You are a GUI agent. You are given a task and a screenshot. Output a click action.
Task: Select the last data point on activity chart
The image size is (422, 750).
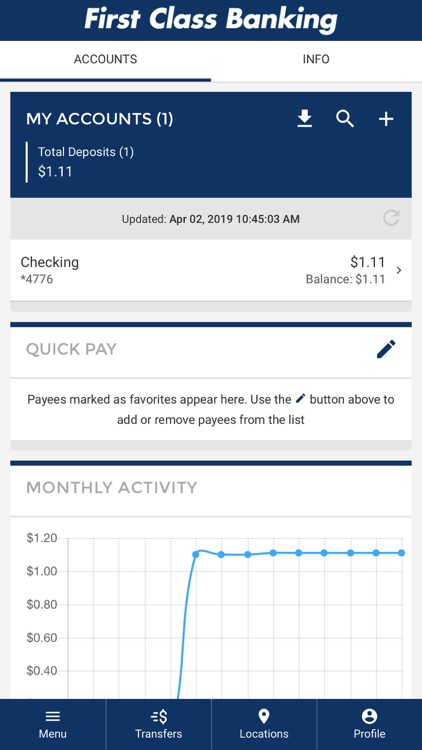(401, 553)
